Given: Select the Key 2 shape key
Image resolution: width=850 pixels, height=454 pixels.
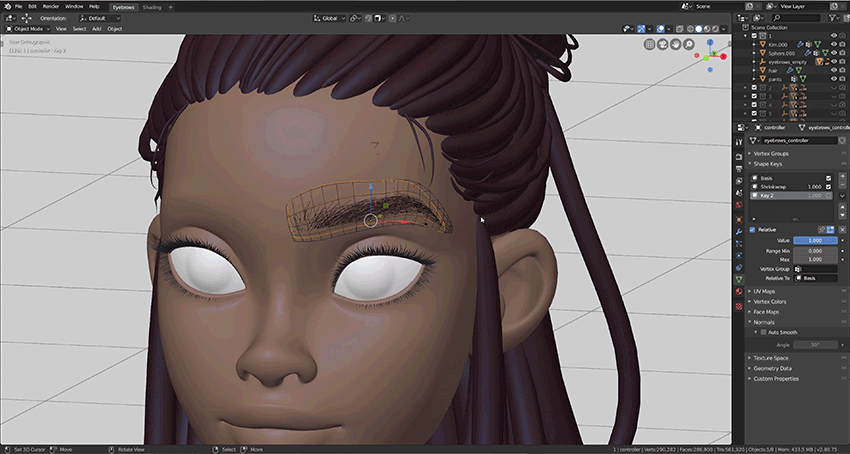Looking at the screenshot, I should click(791, 195).
